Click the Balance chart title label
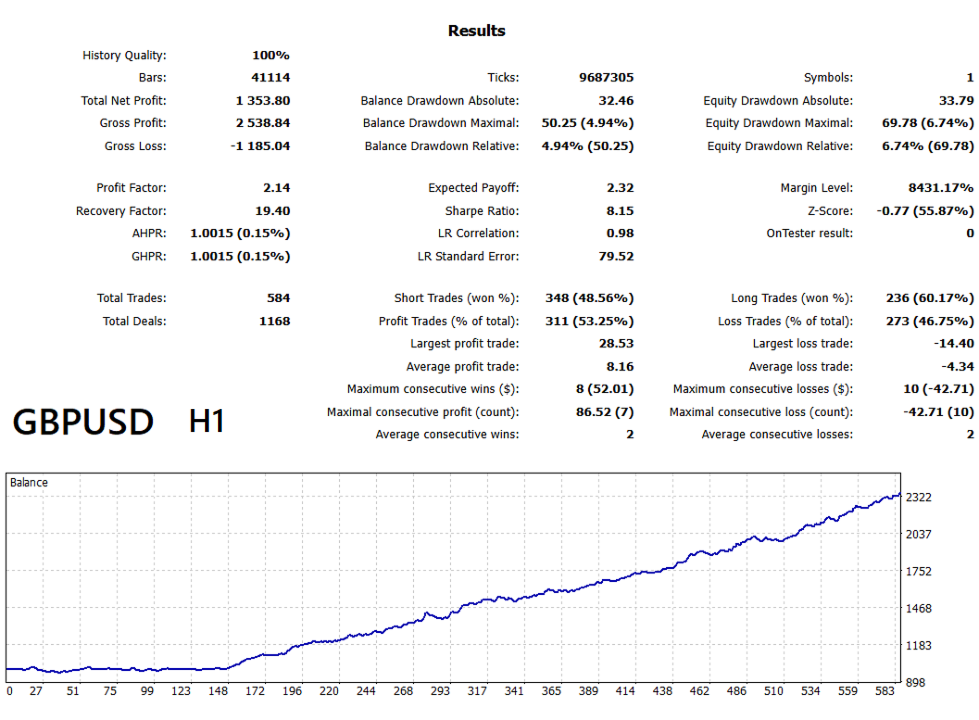Screen dimensions: 979x720 [29, 483]
